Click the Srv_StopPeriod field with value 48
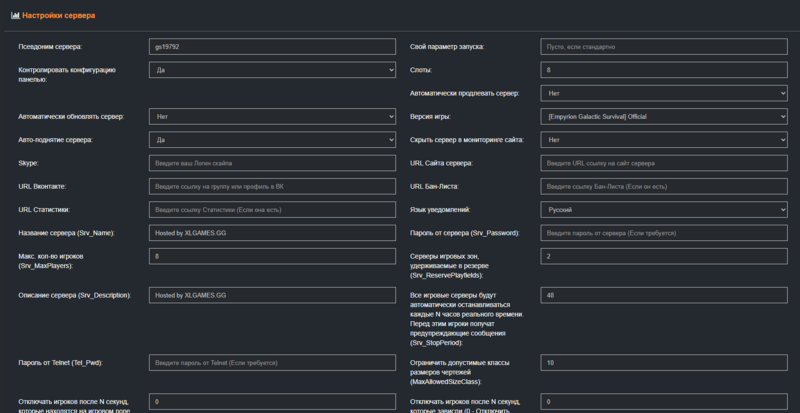 tap(664, 295)
